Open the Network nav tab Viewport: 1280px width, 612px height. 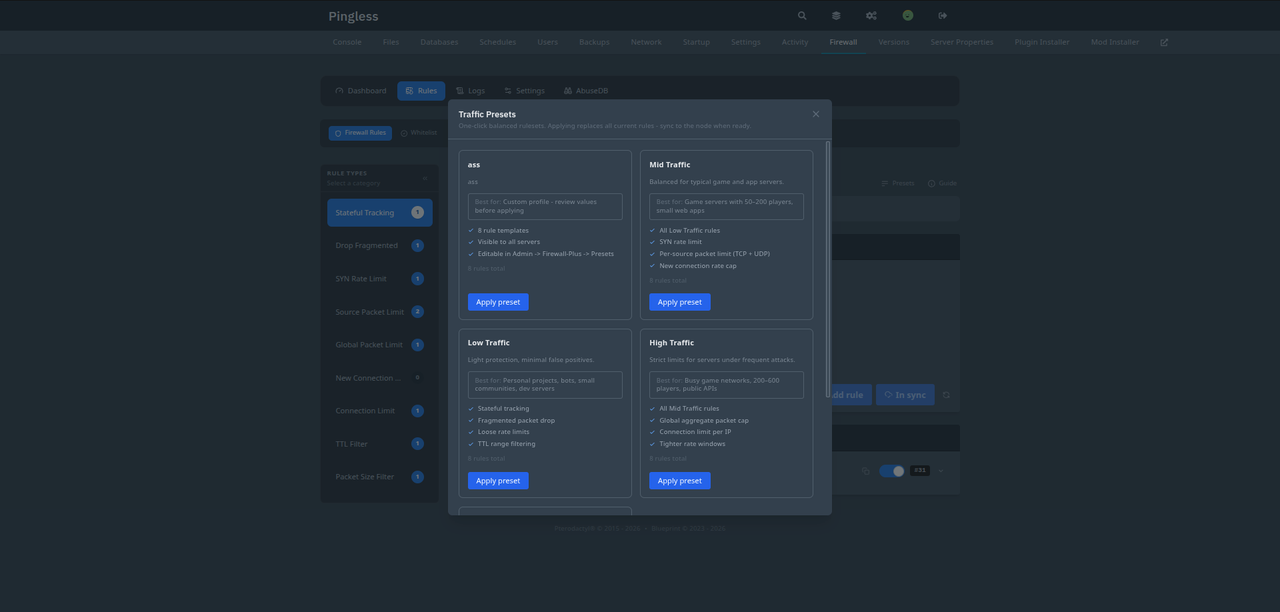[646, 42]
